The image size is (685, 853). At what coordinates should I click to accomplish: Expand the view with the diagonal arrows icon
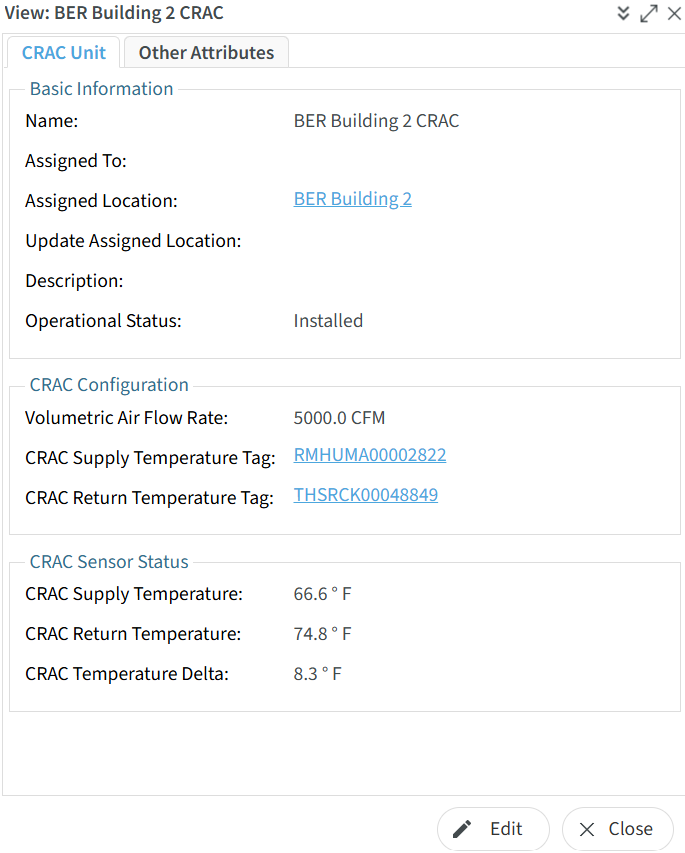click(x=649, y=13)
